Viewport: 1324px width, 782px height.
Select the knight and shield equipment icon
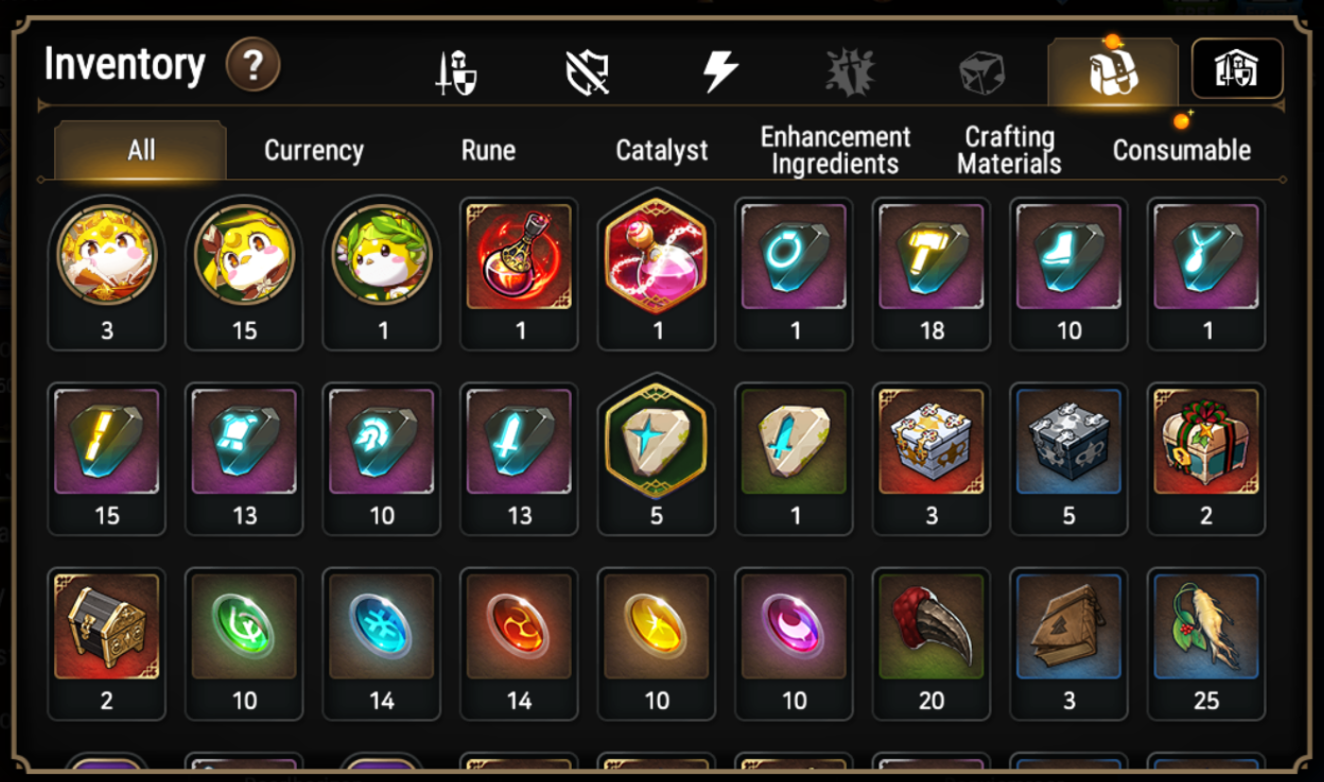click(456, 73)
